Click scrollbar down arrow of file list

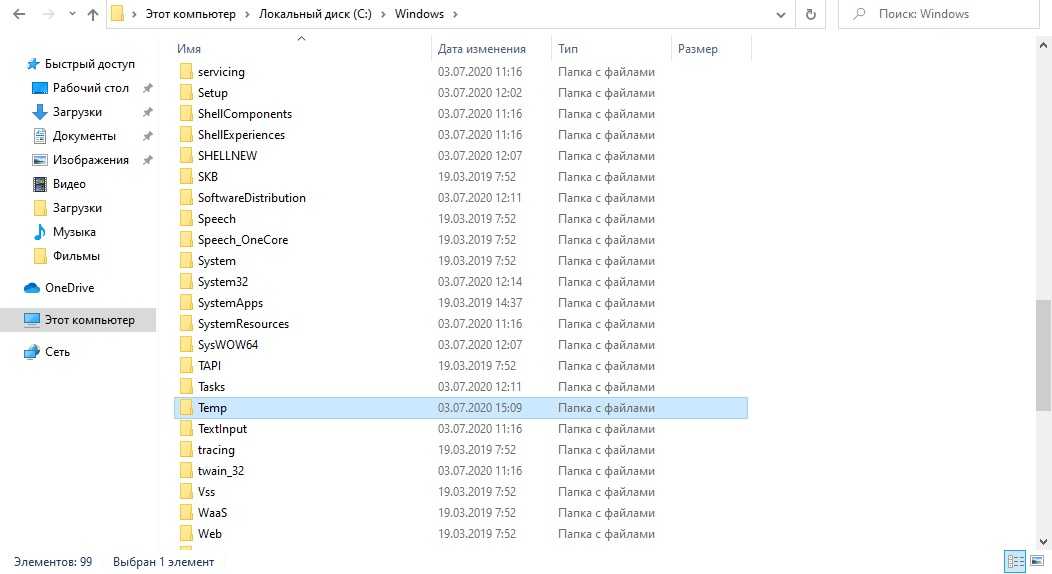pos(1043,542)
